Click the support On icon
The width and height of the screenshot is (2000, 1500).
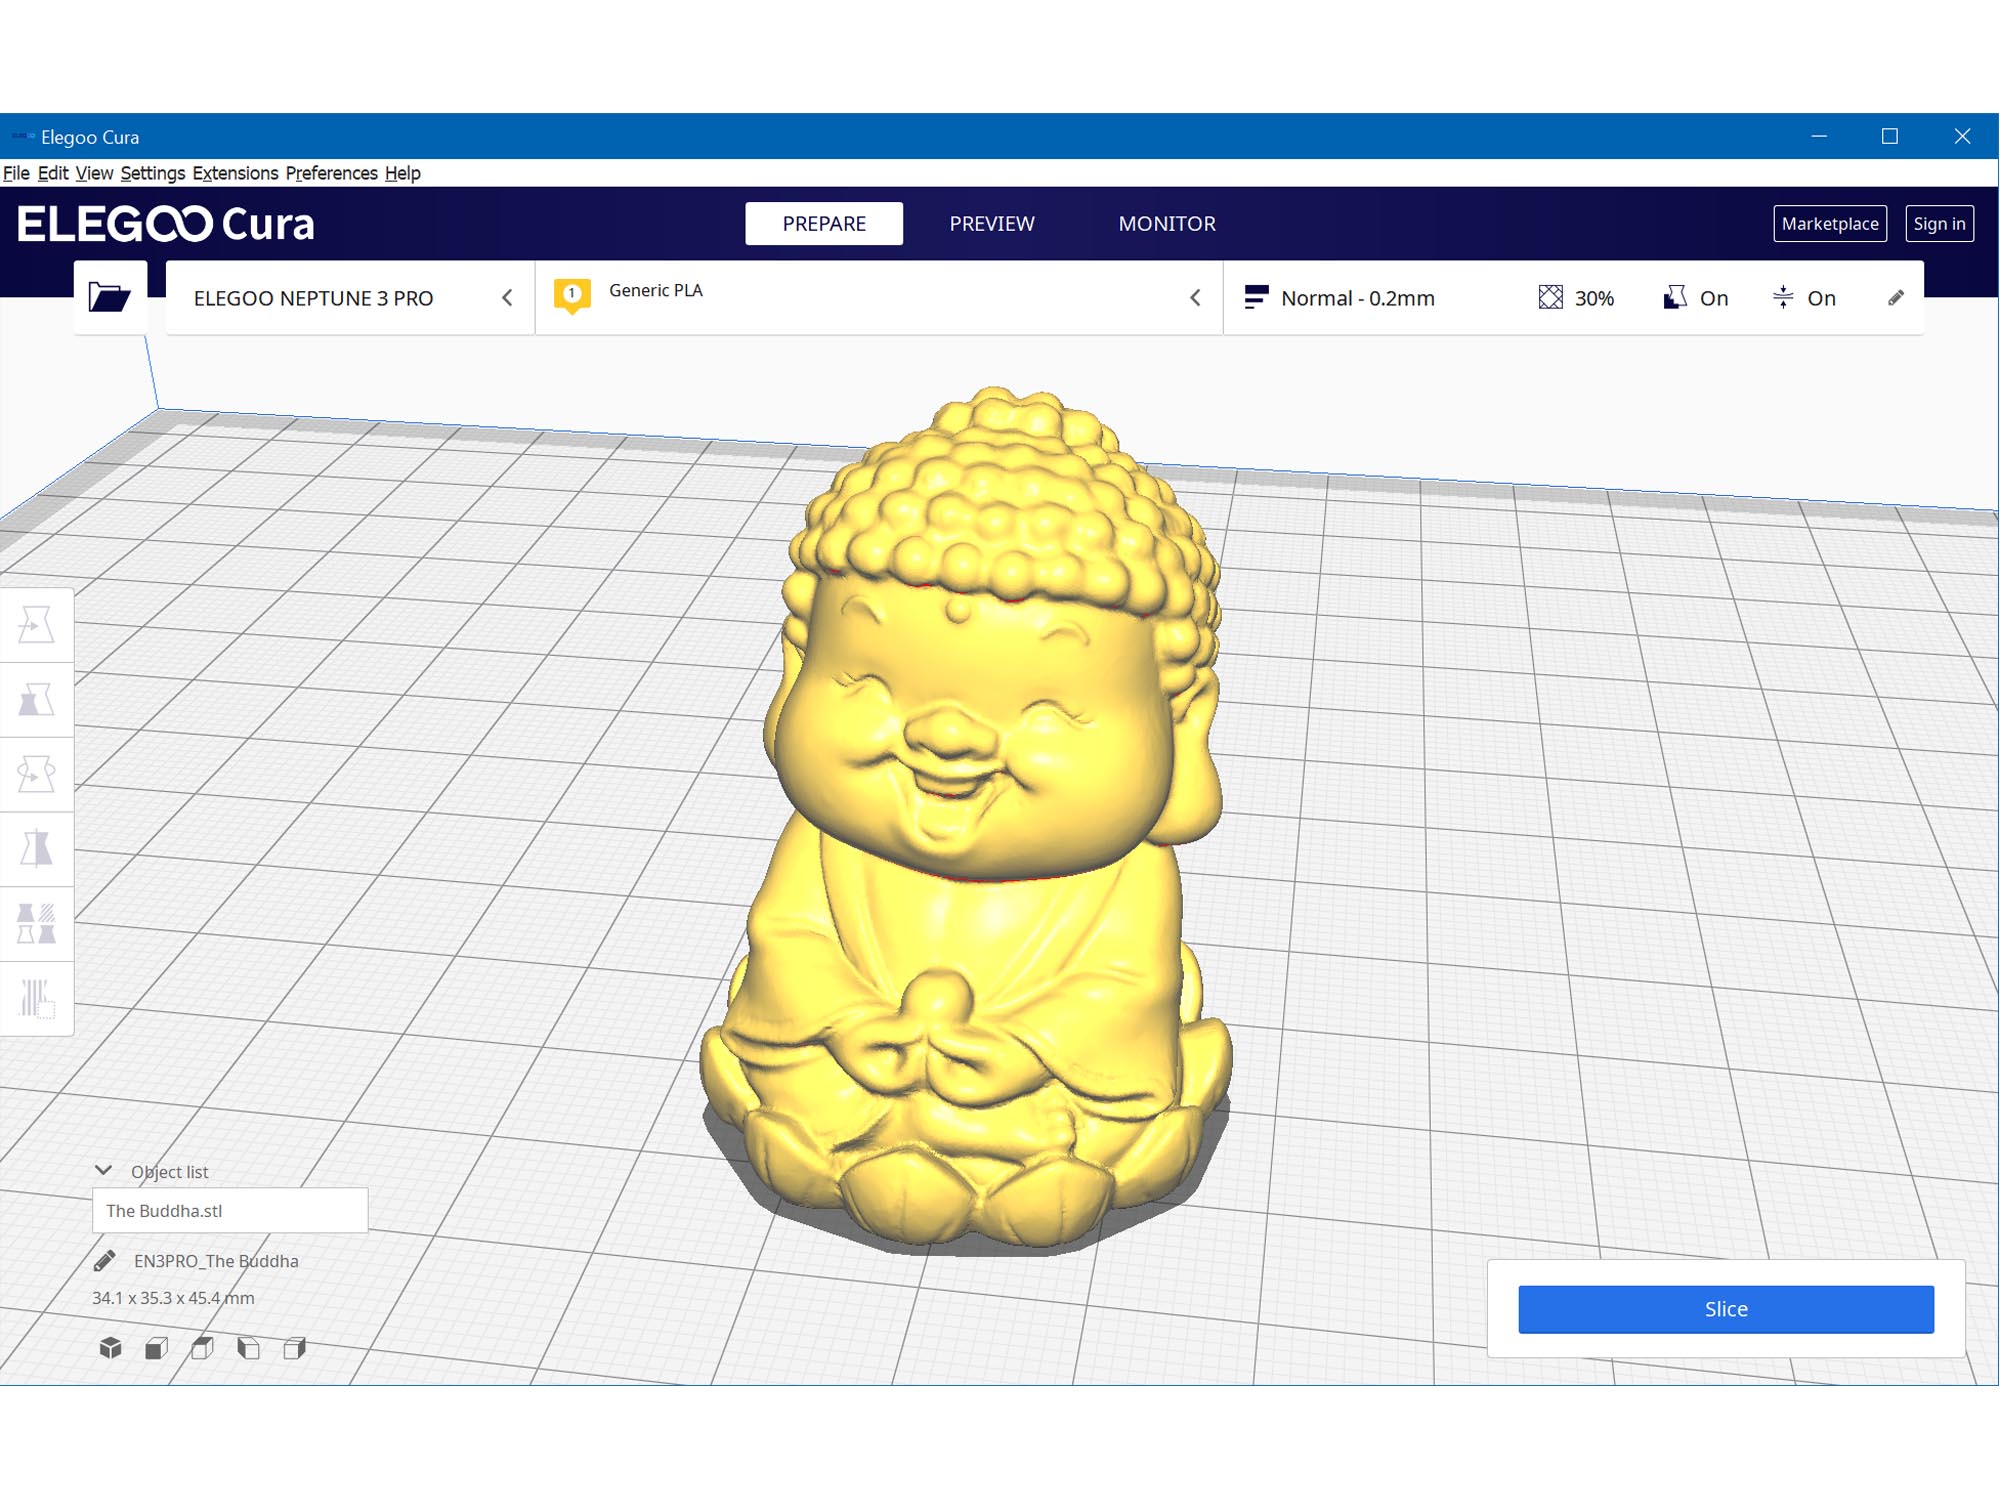[x=1675, y=297]
